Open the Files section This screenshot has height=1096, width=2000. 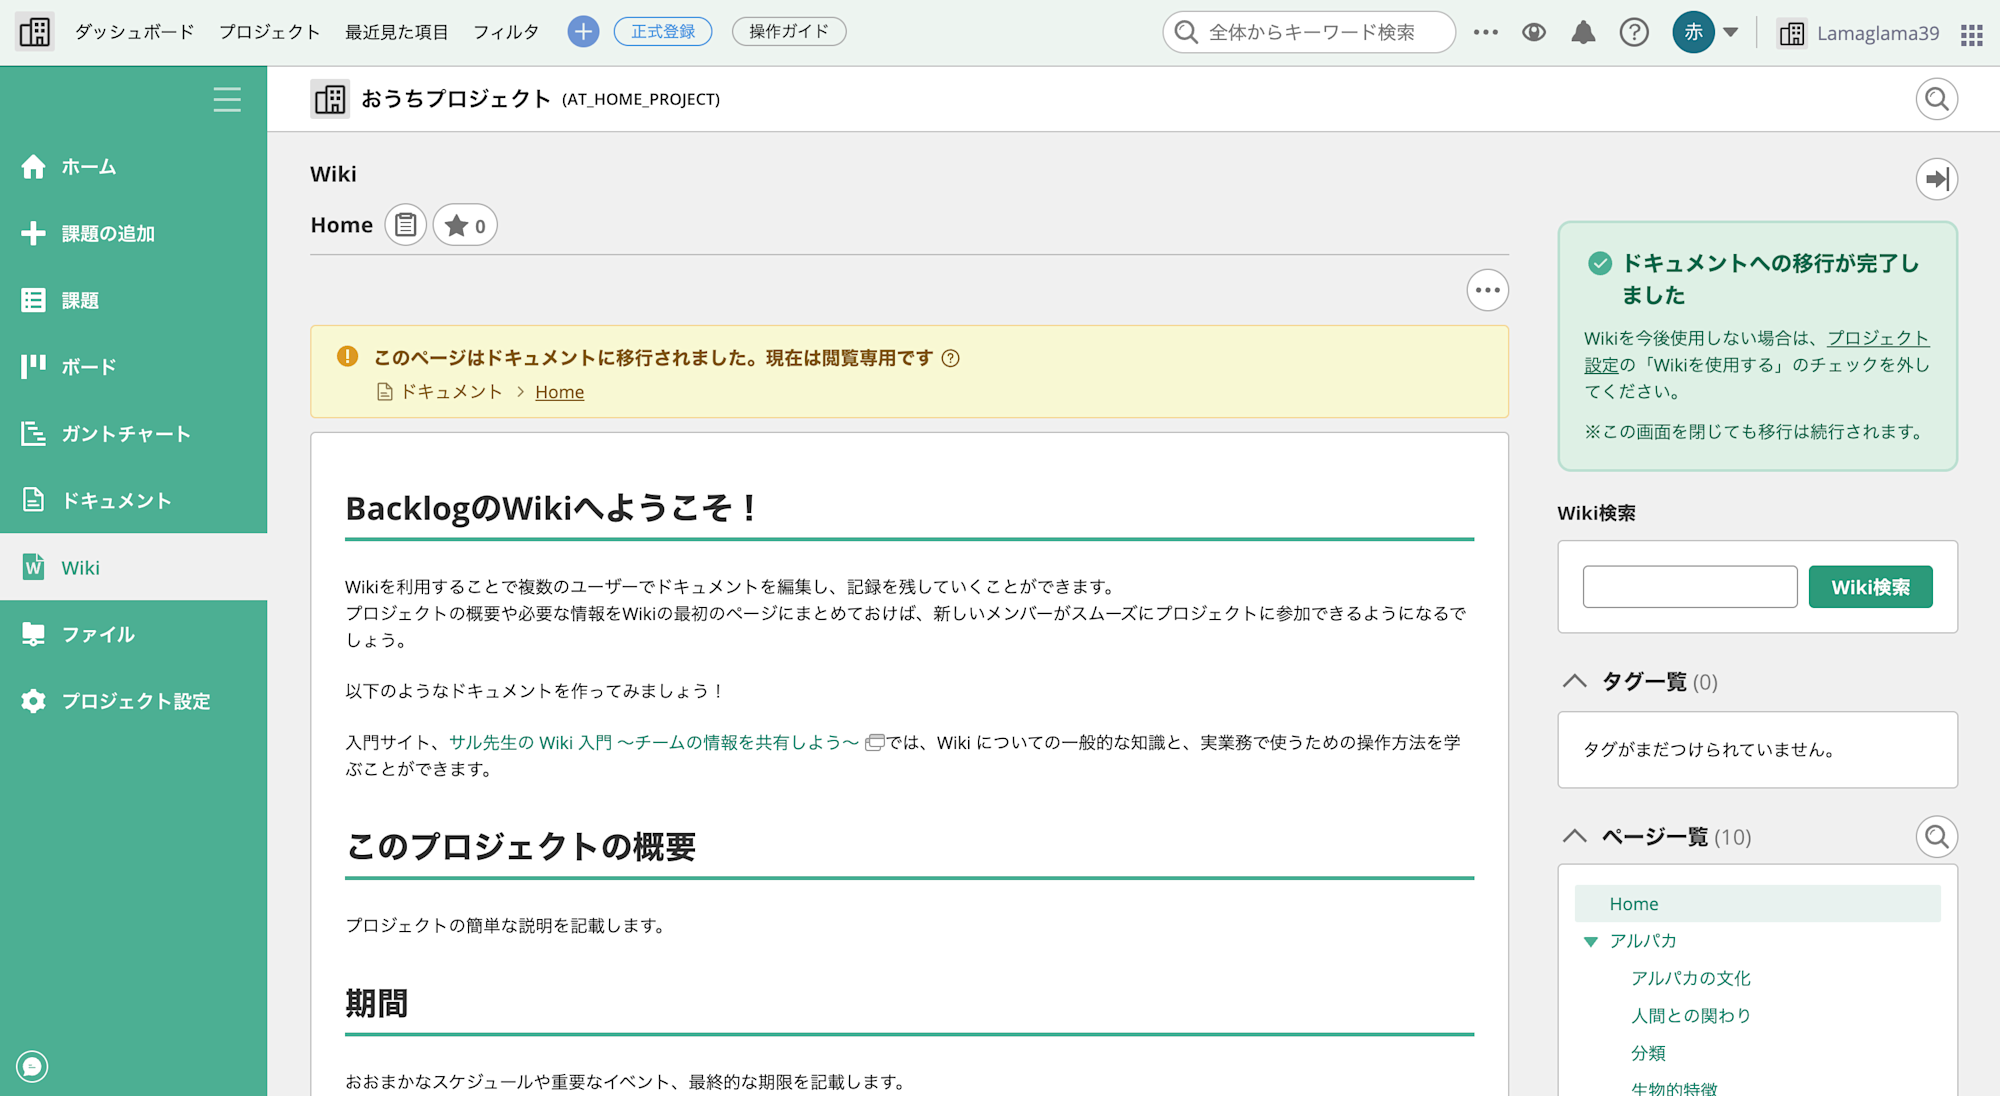[x=98, y=634]
